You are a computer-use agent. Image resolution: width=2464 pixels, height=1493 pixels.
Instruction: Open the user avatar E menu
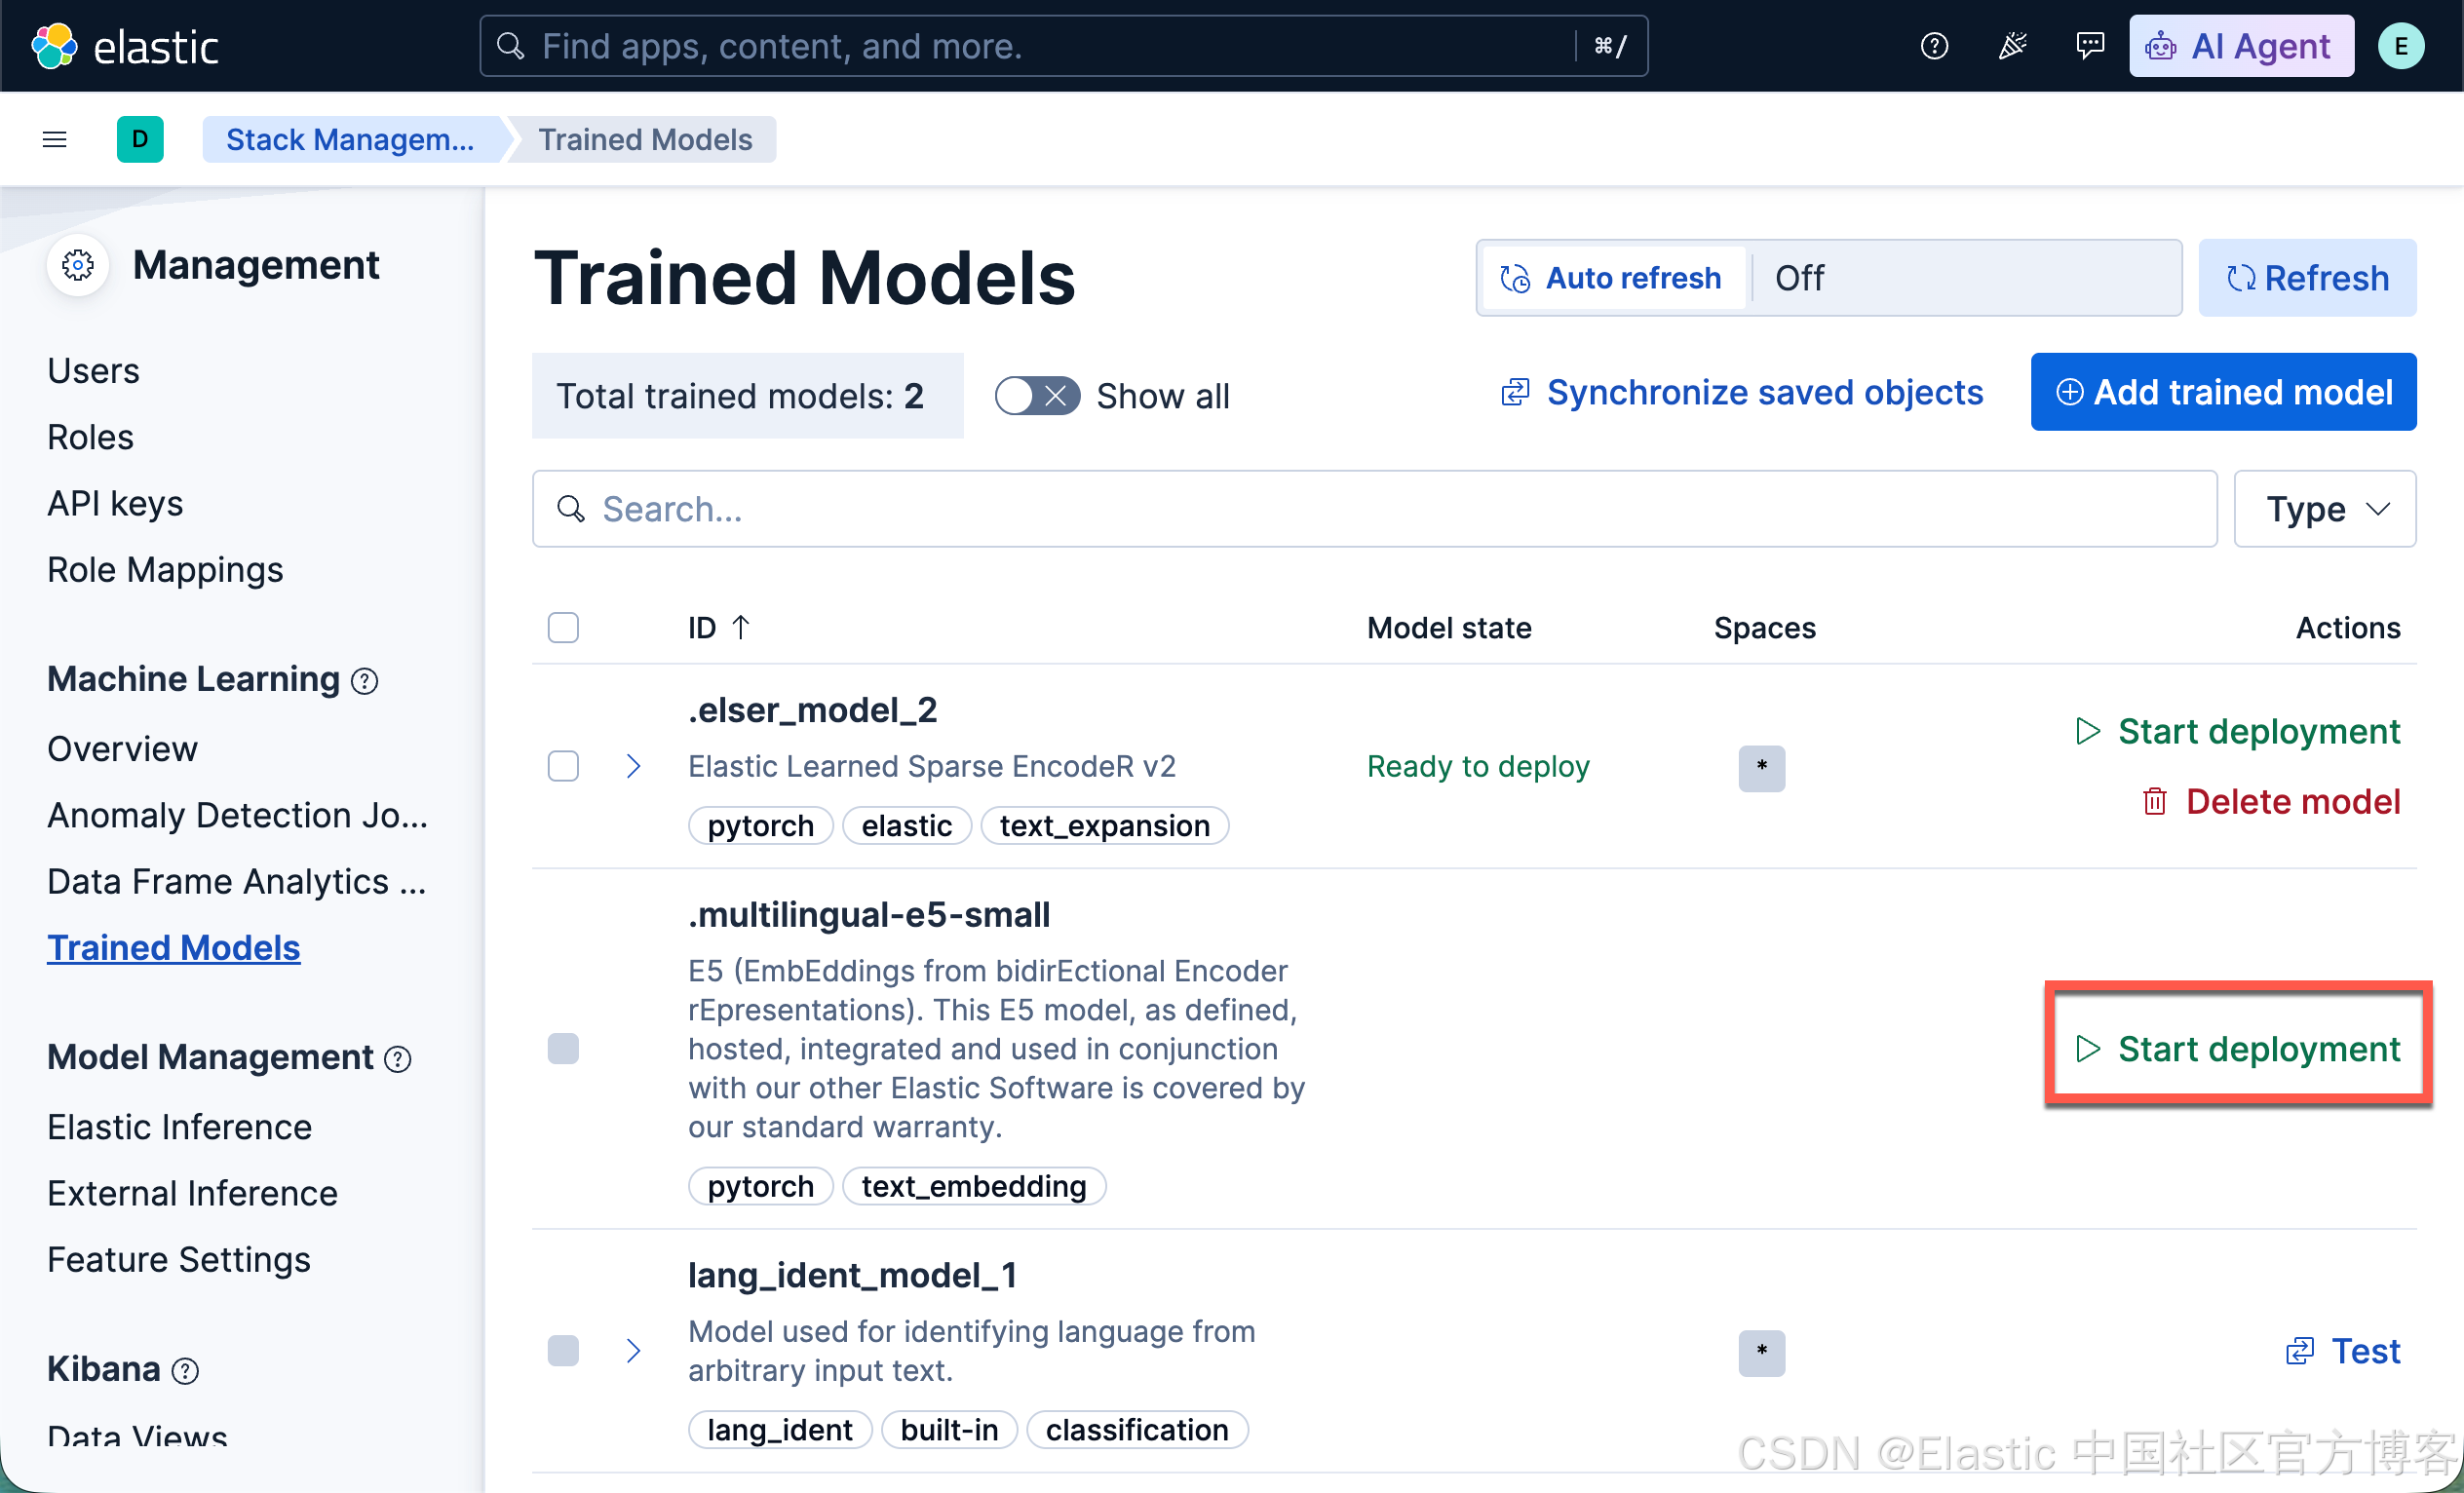(x=2400, y=46)
